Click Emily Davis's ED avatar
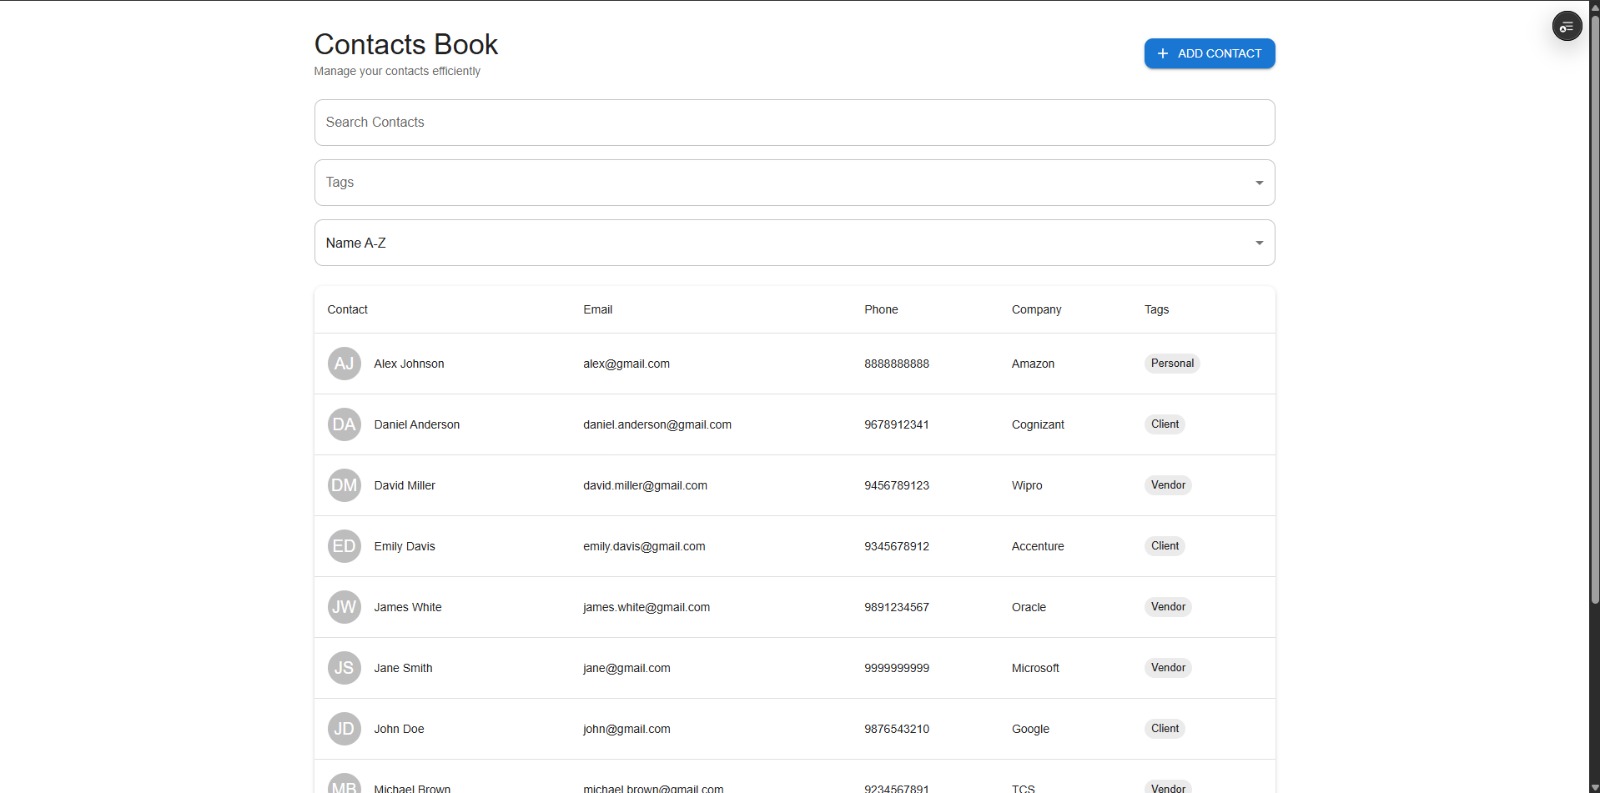Viewport: 1600px width, 793px height. click(x=344, y=546)
